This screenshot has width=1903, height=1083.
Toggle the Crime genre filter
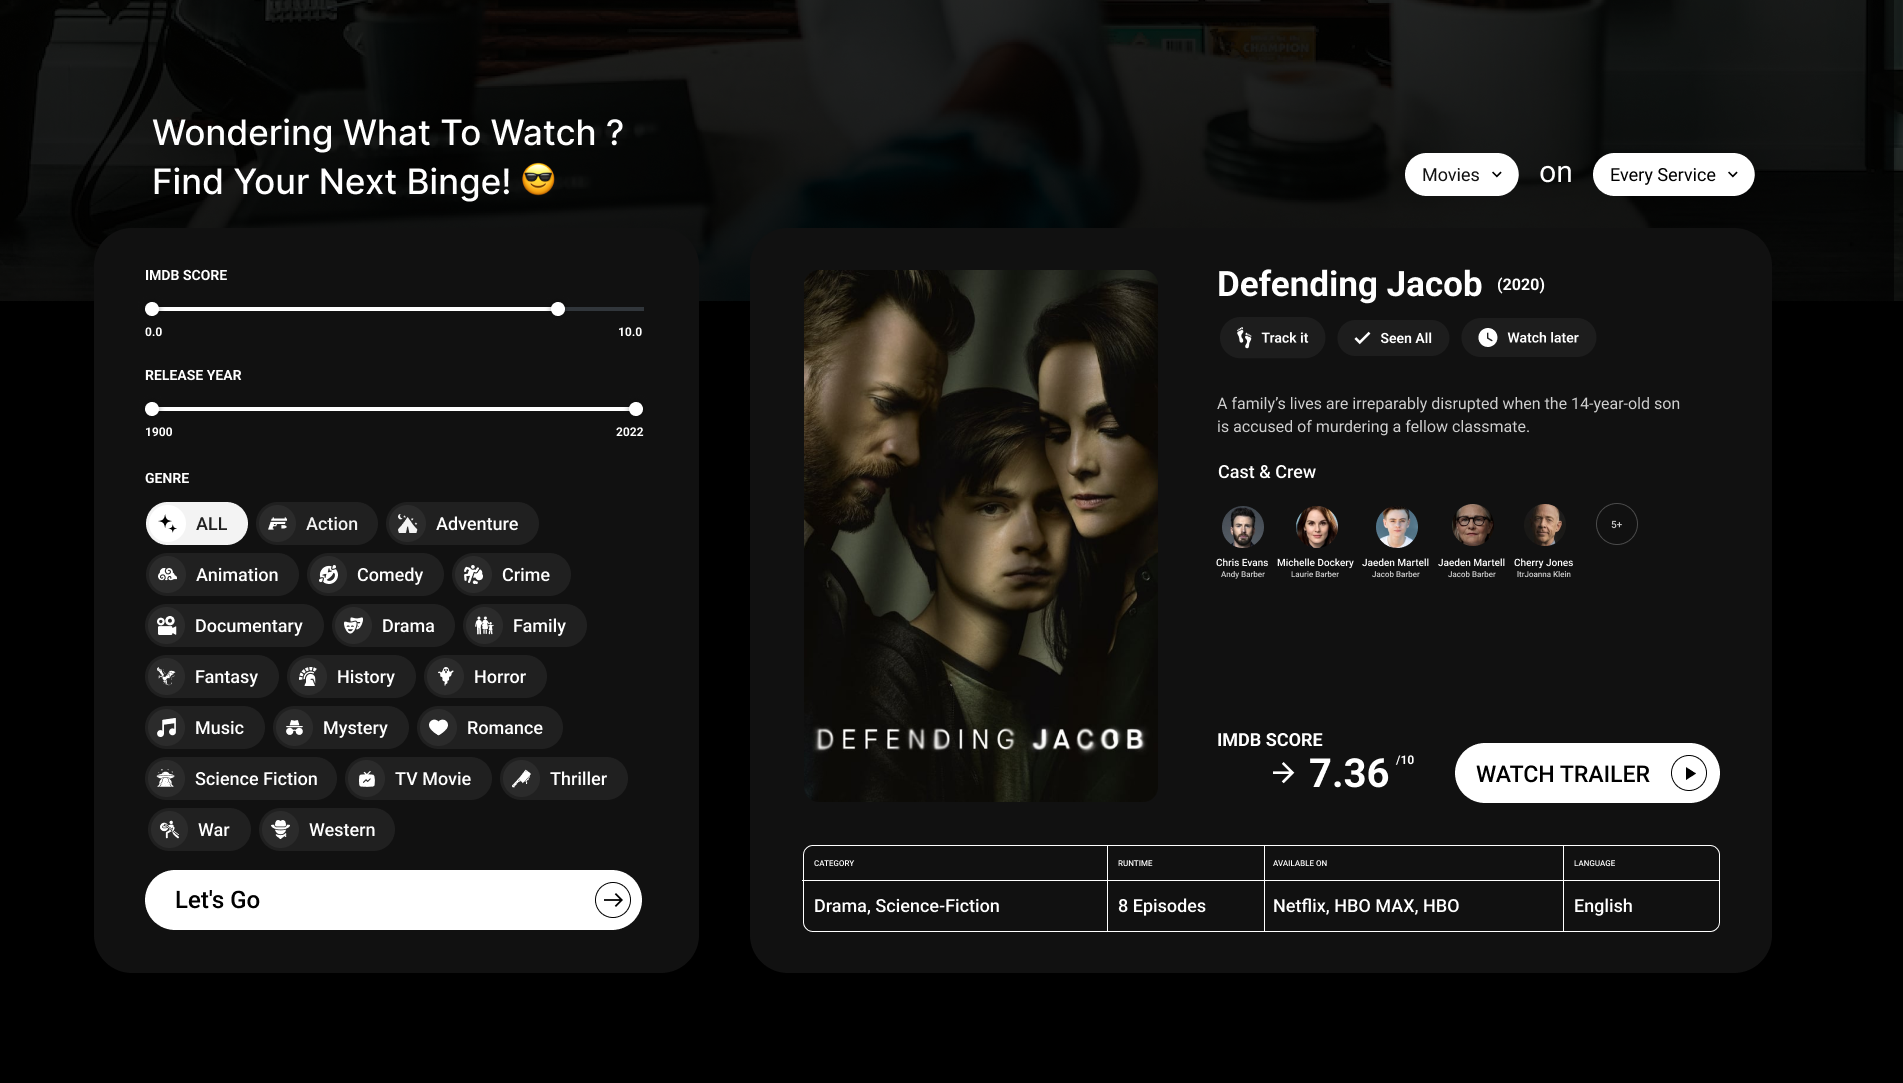pyautogui.click(x=511, y=575)
